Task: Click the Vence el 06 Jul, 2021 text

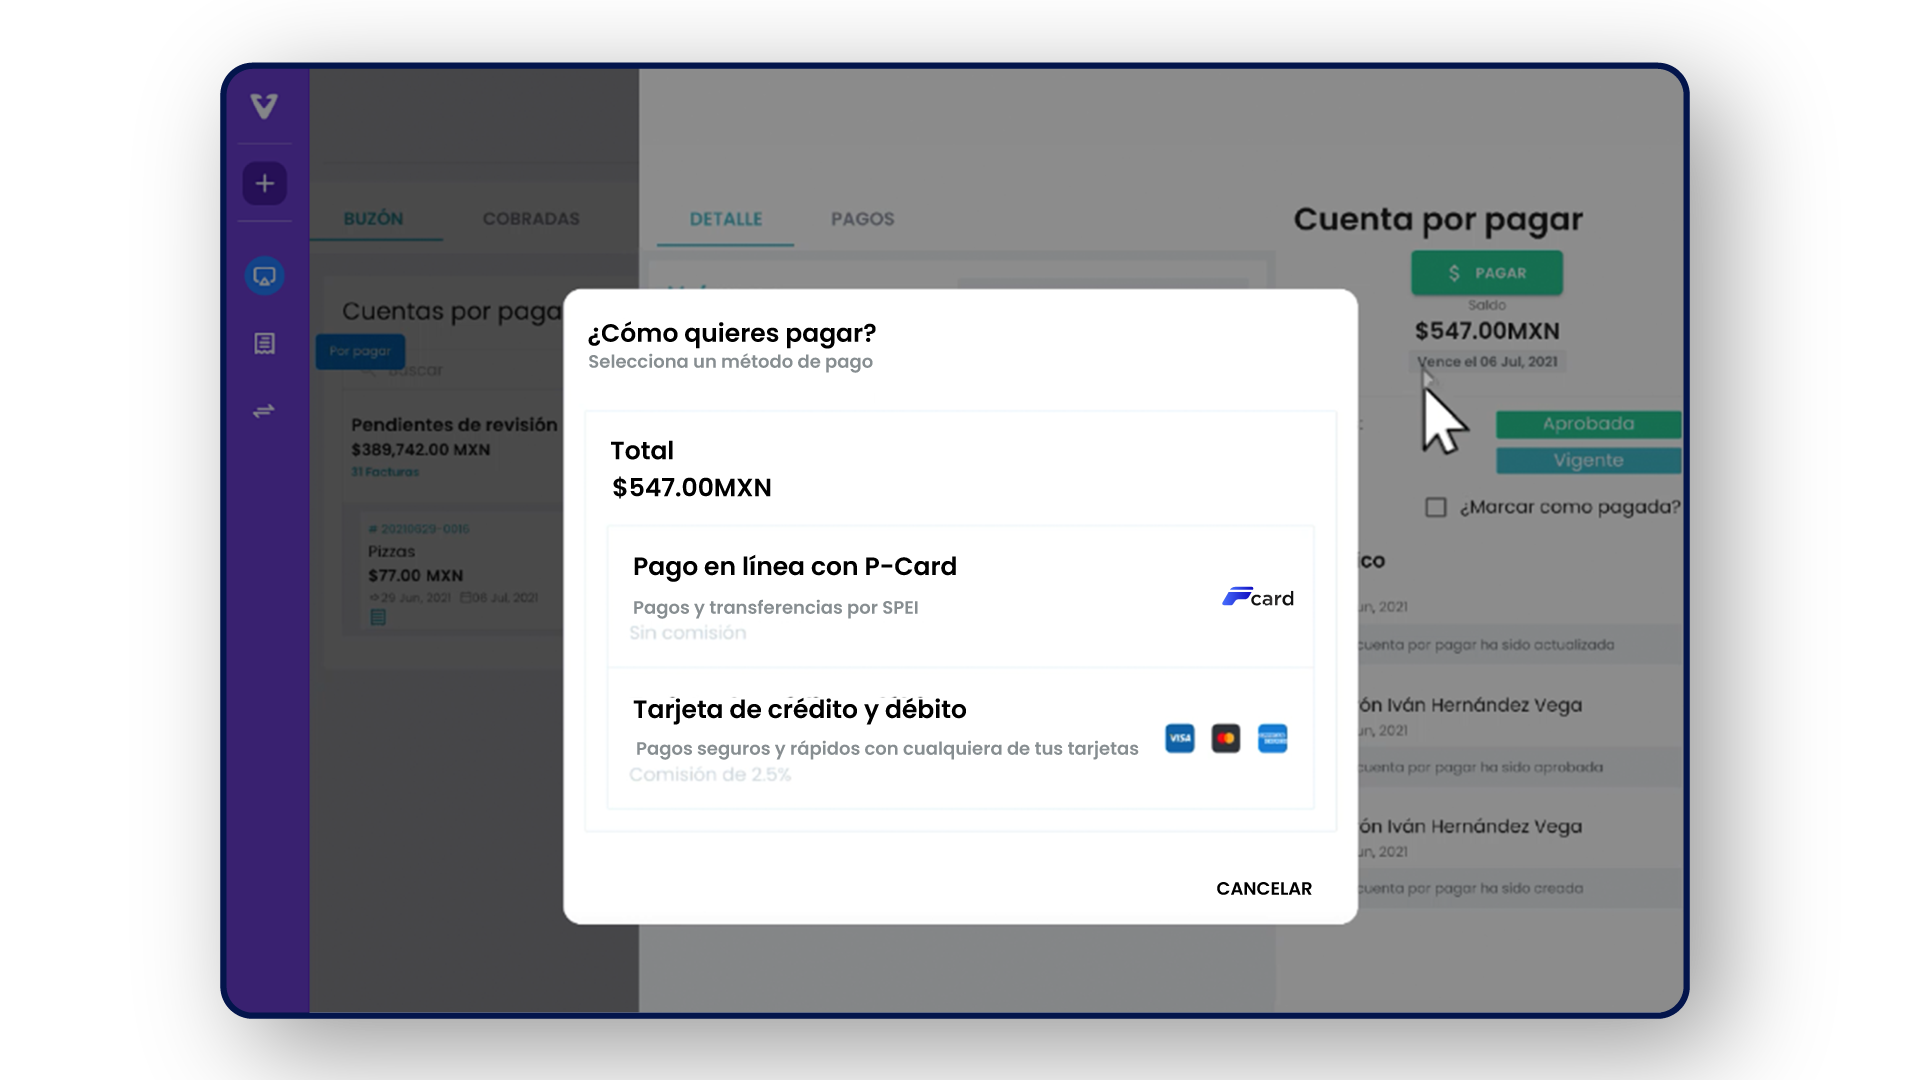Action: tap(1487, 362)
